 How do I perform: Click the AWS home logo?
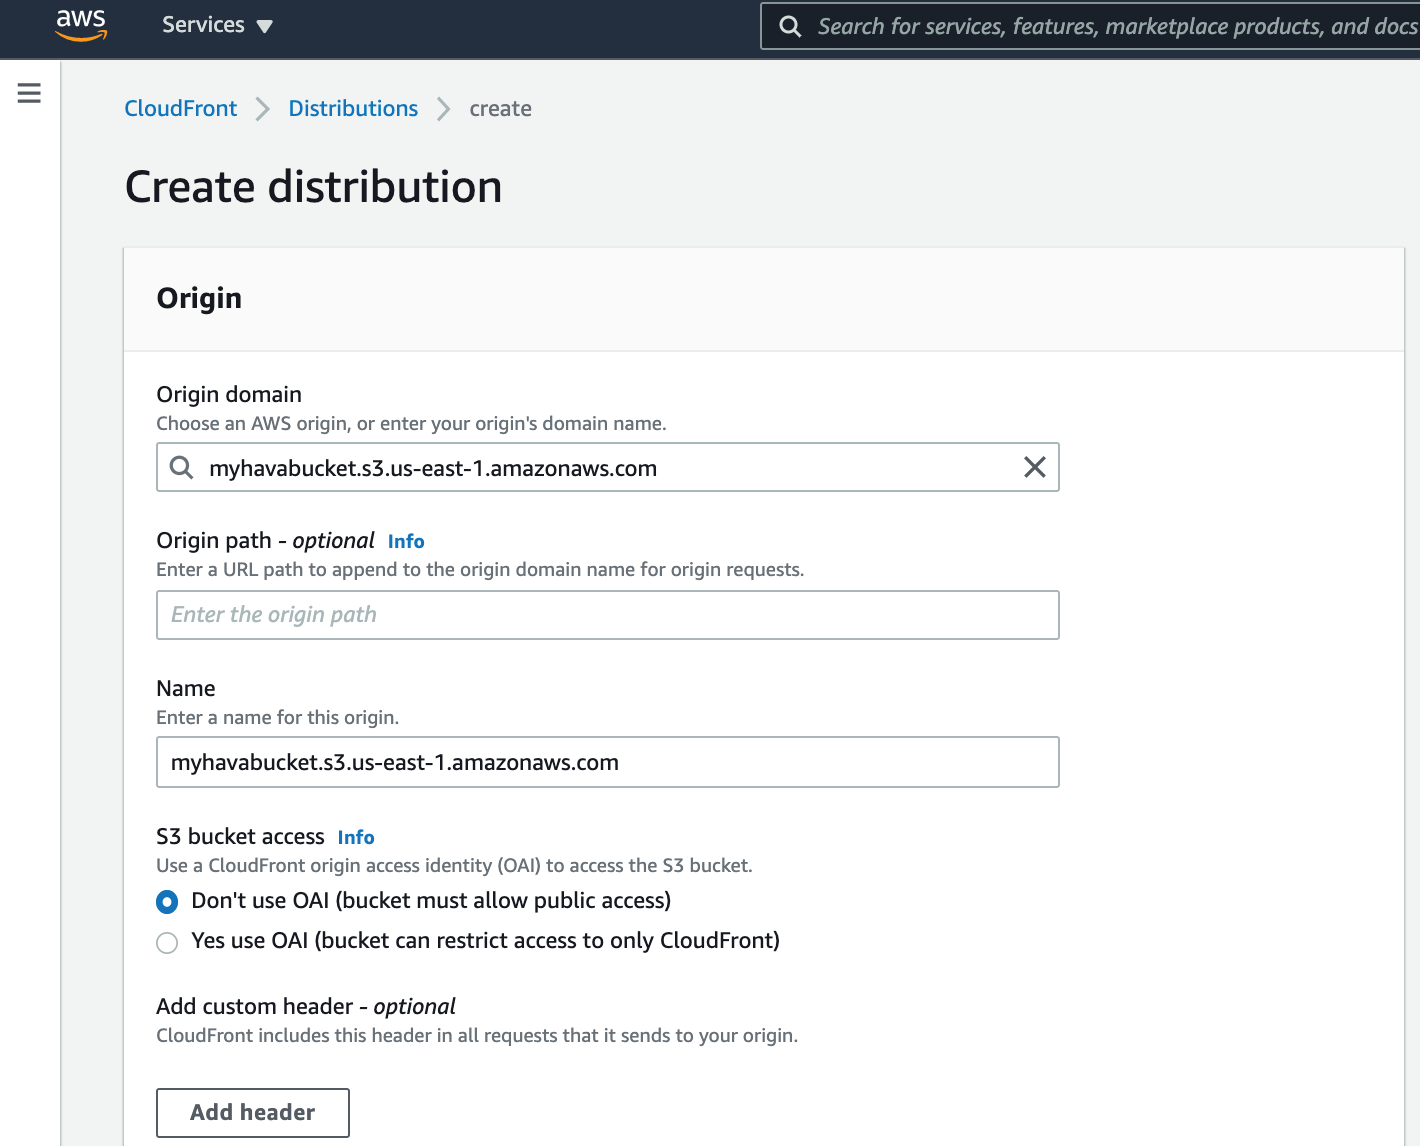click(80, 25)
